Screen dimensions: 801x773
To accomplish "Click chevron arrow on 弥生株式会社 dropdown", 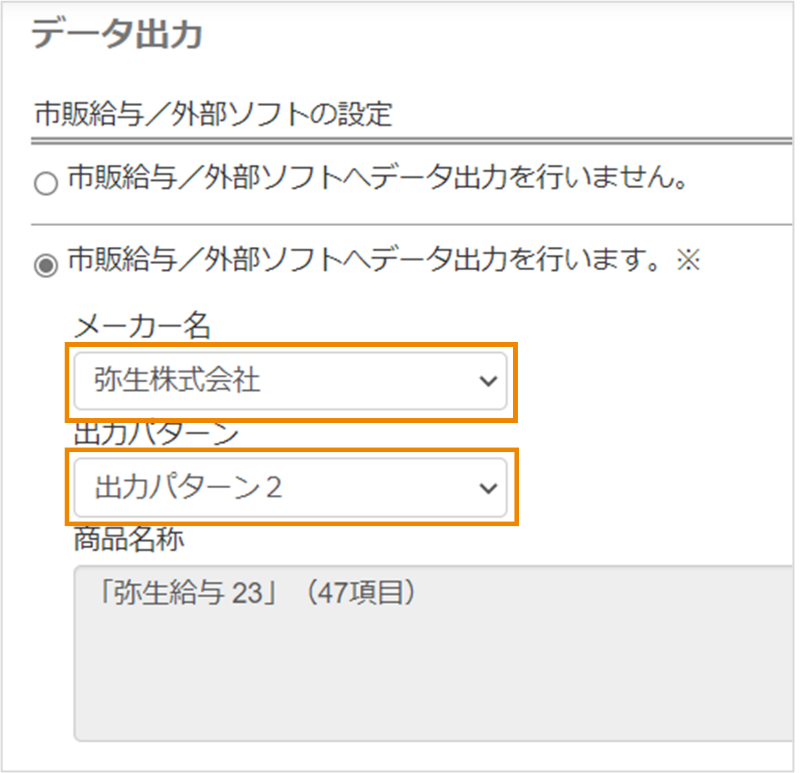I will click(x=487, y=381).
